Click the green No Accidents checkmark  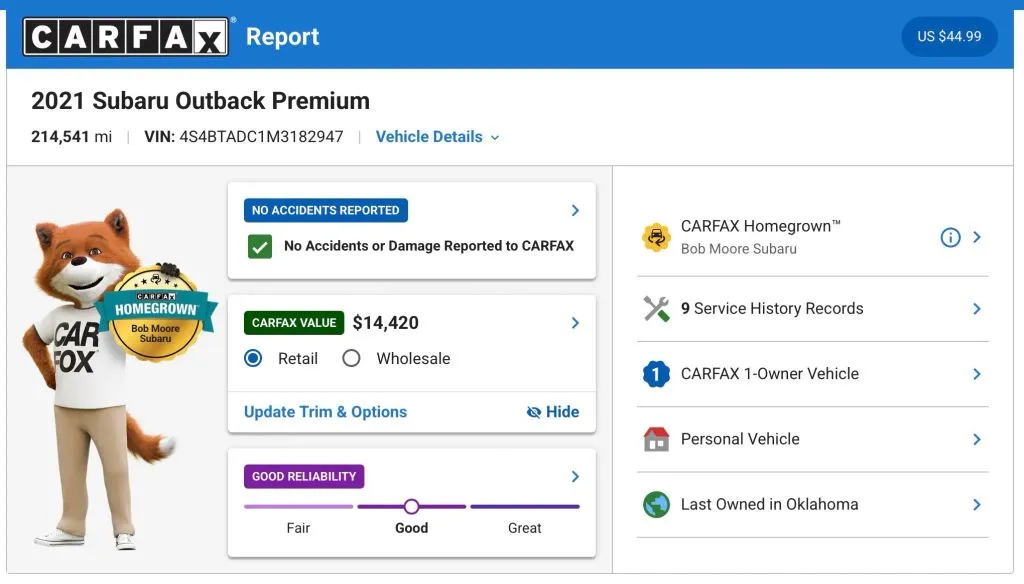click(260, 247)
